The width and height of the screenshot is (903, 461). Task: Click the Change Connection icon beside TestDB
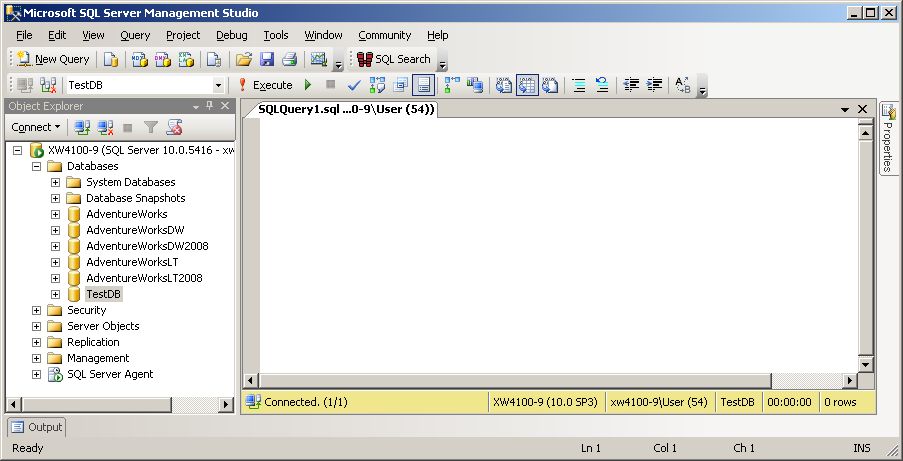48,85
